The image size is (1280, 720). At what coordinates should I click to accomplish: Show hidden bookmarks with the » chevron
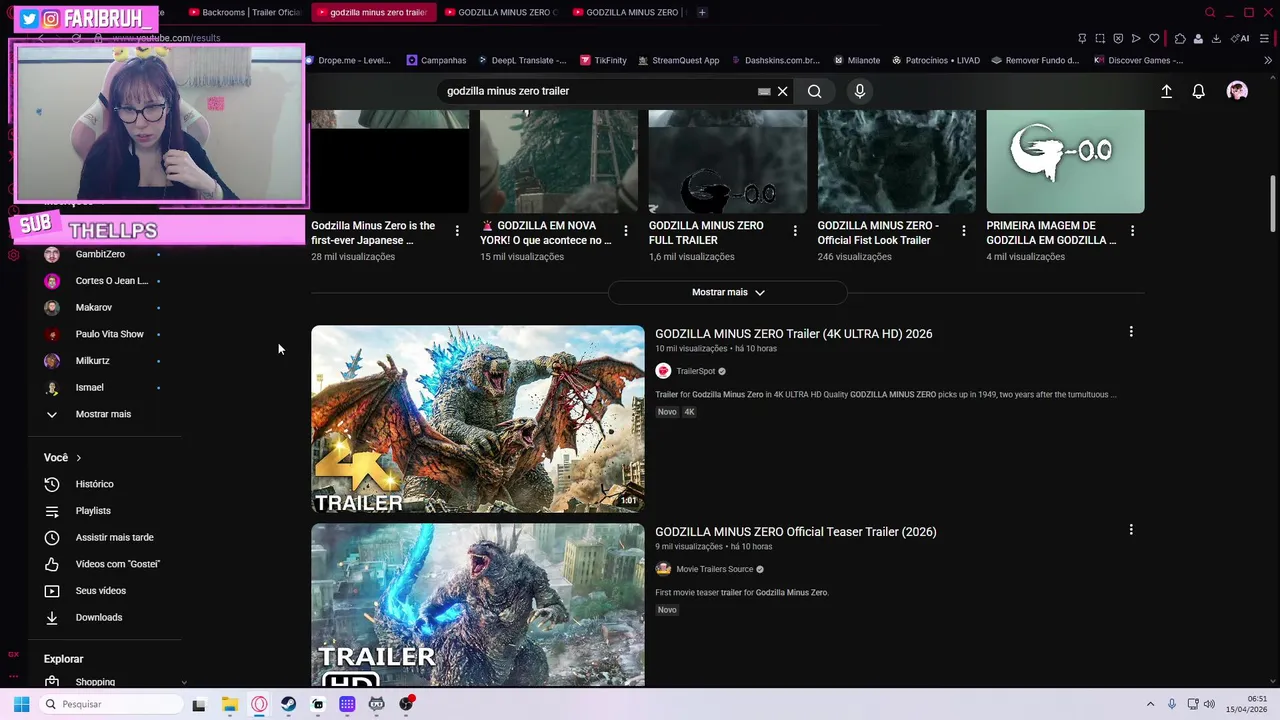point(1268,60)
